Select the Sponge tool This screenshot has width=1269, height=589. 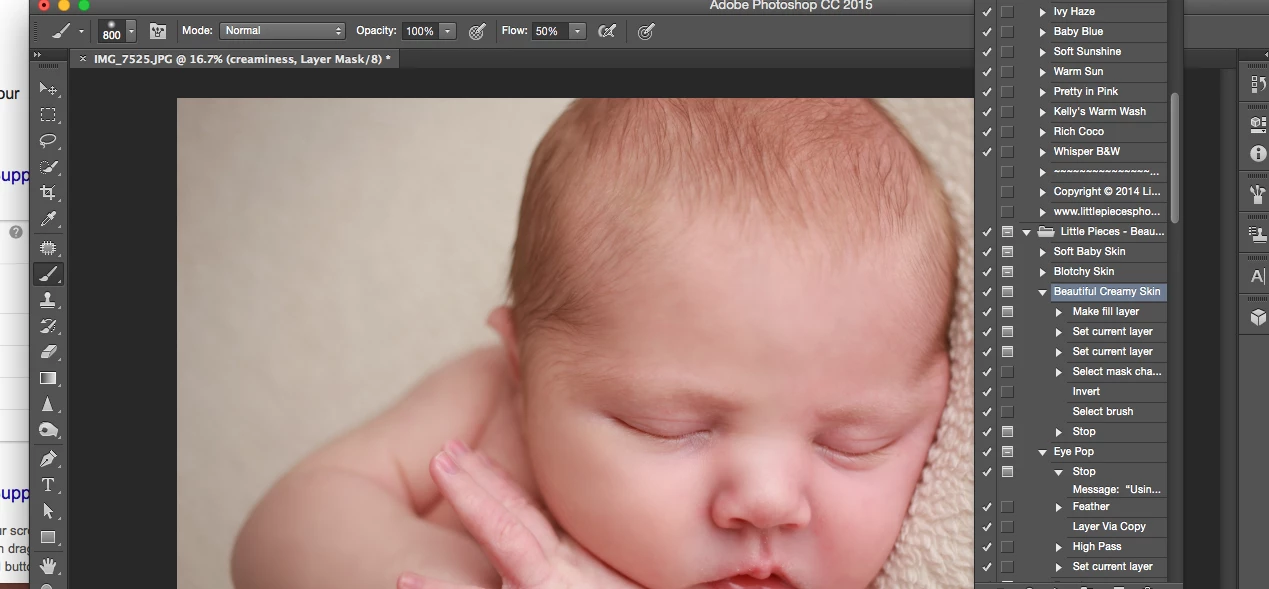[x=48, y=430]
